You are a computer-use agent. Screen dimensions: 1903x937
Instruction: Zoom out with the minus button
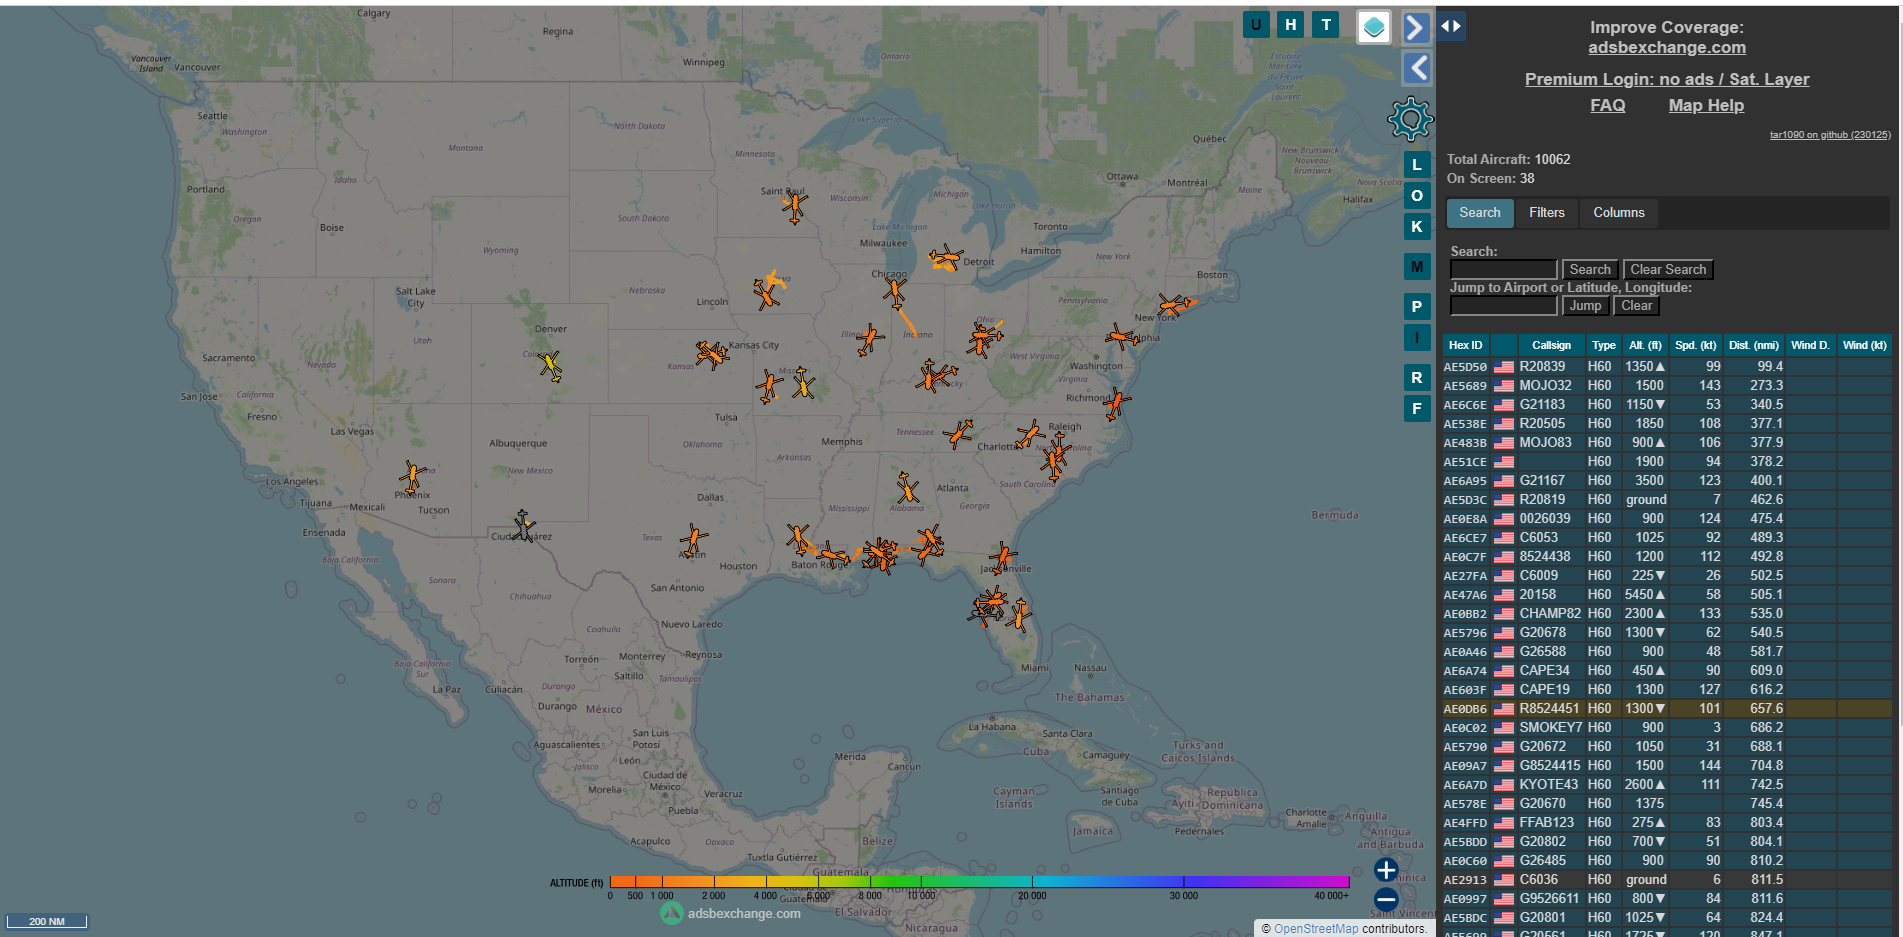coord(1386,899)
